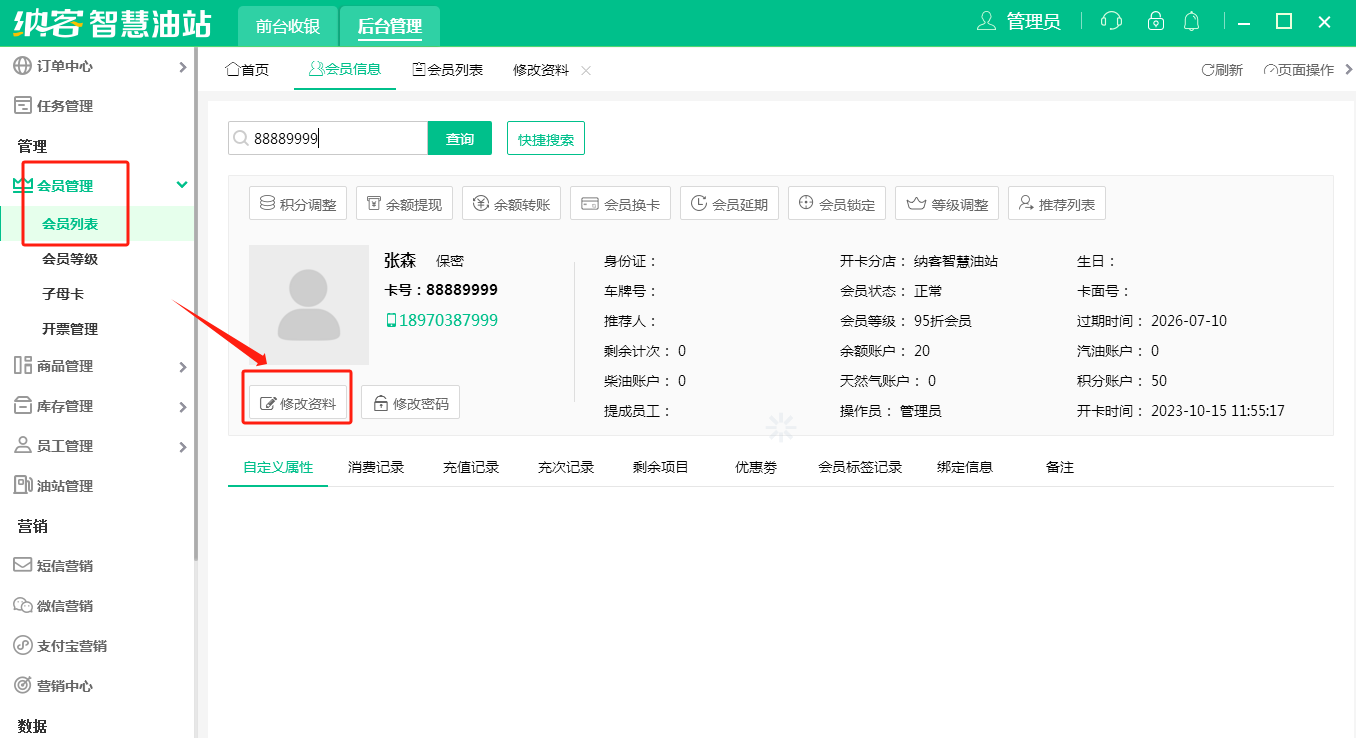
Task: Open 余额提现 balance withdrawal
Action: 404,204
